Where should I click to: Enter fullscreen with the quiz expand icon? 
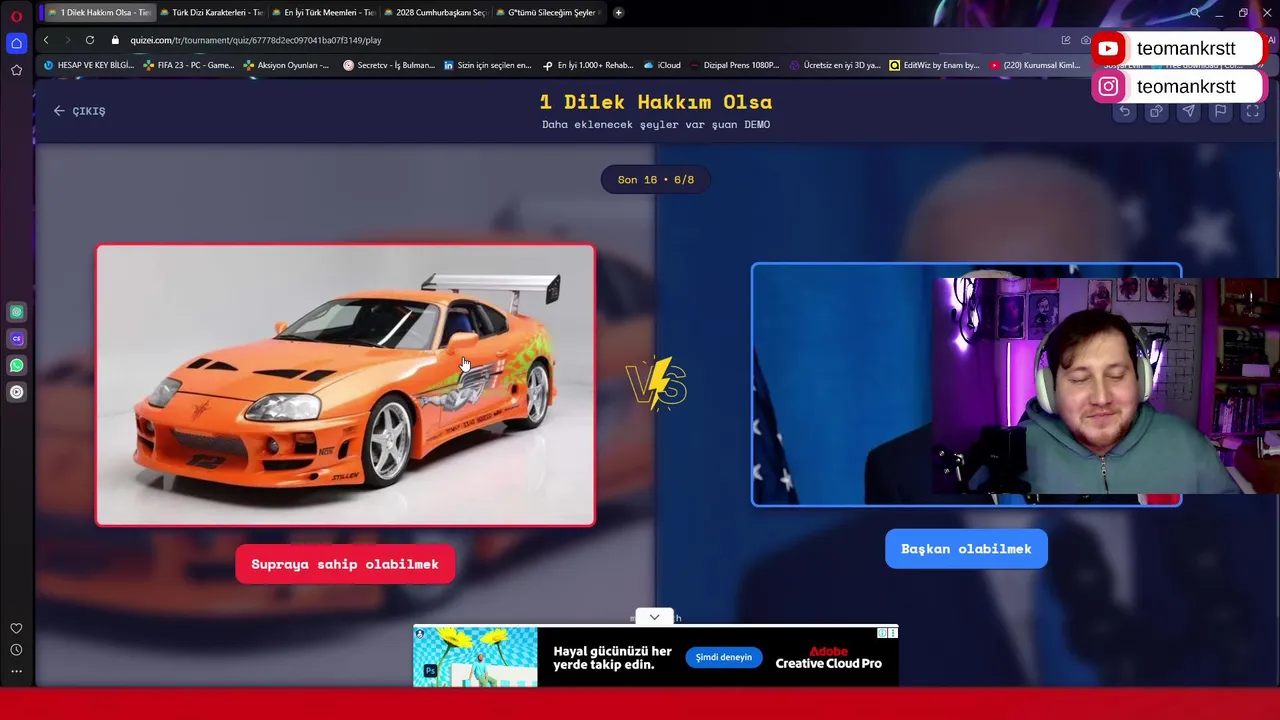1252,111
